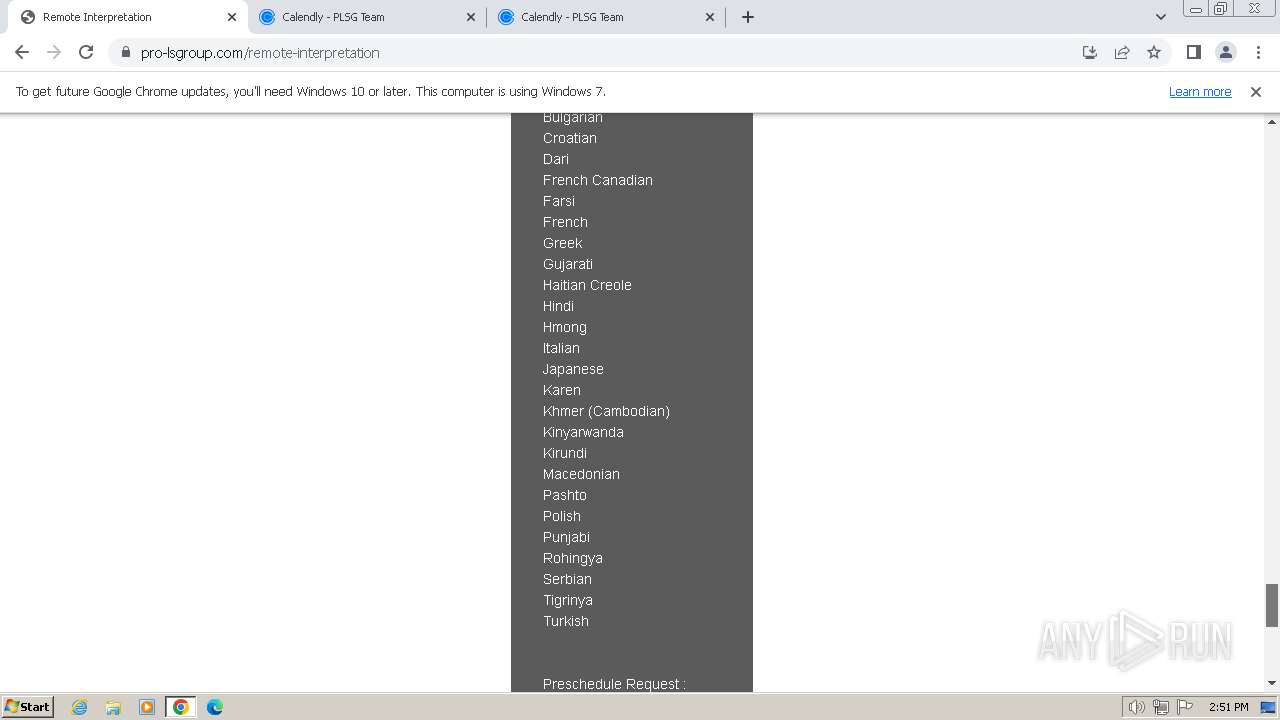Select the Tigrinya entry
1280x720 pixels.
(x=568, y=600)
